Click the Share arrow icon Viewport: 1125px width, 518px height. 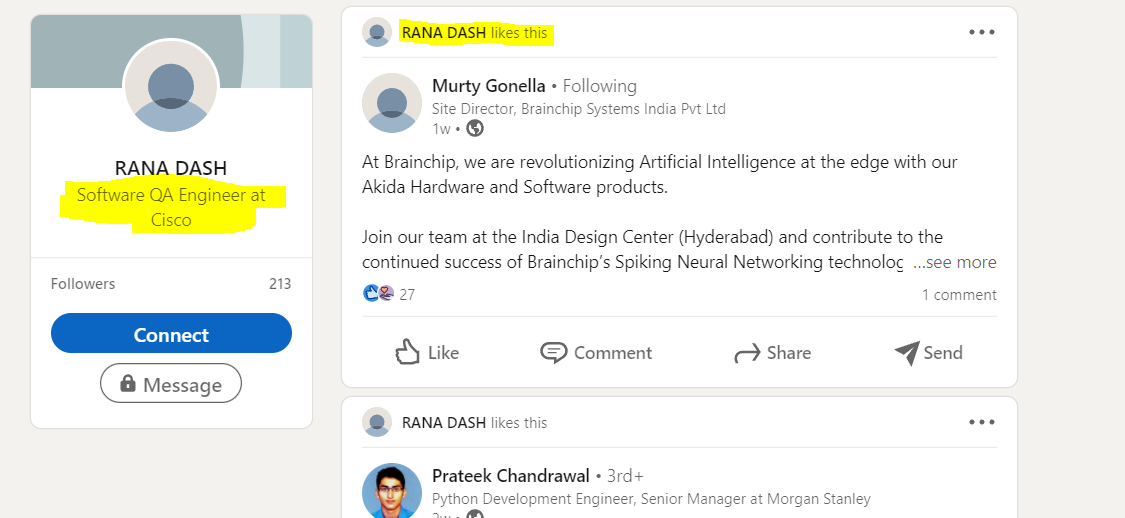click(x=747, y=353)
